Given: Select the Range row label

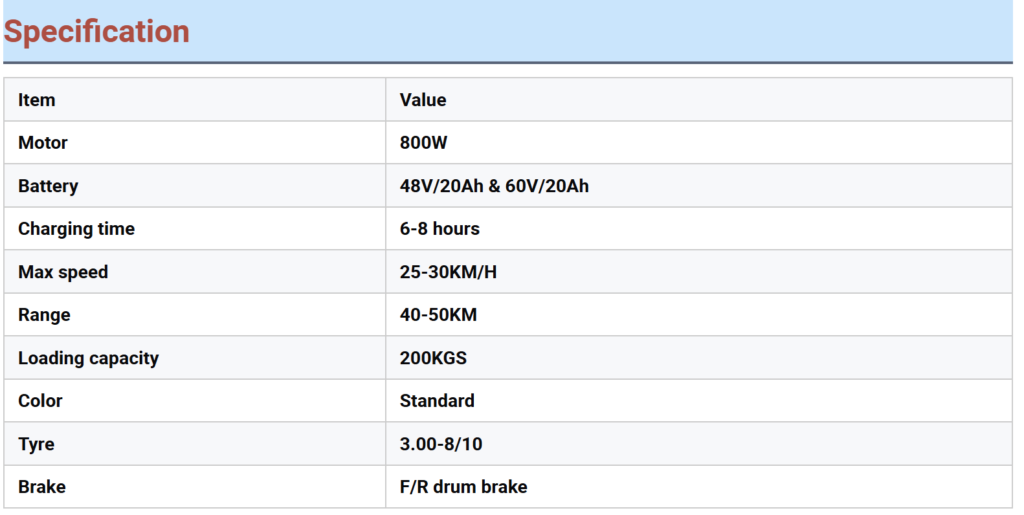Looking at the screenshot, I should click(44, 315).
